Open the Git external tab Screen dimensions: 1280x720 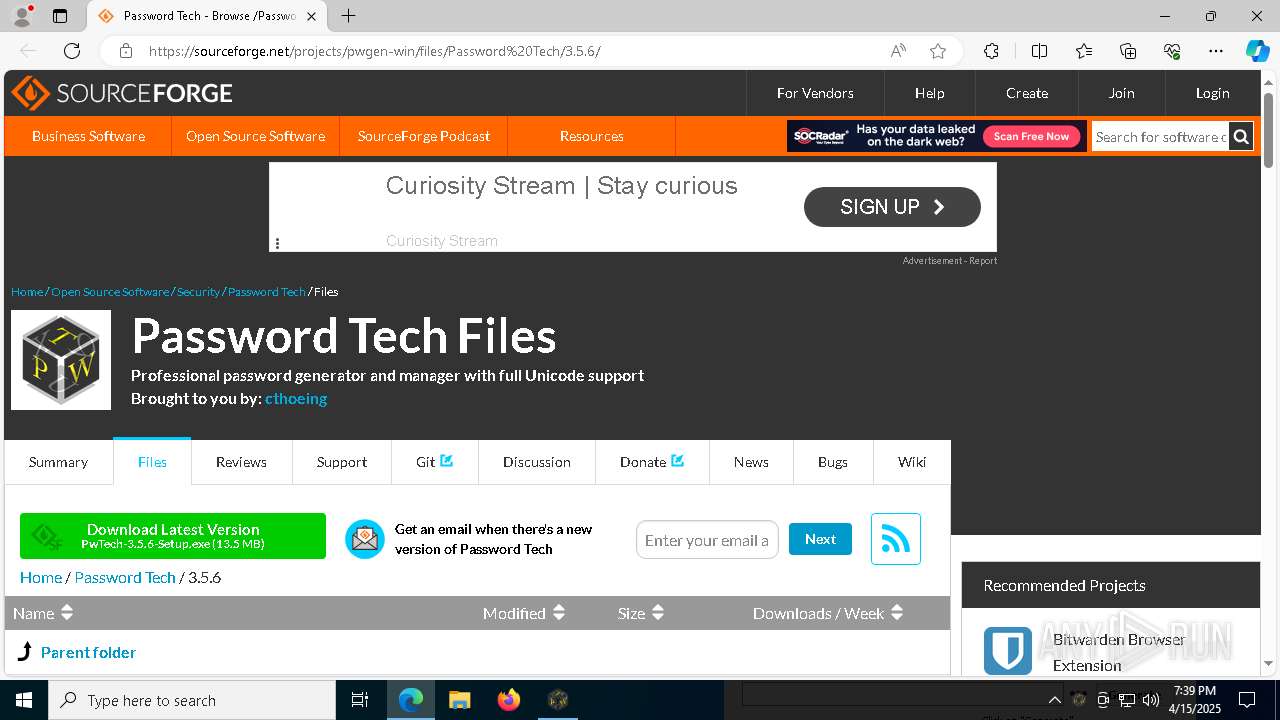(434, 462)
